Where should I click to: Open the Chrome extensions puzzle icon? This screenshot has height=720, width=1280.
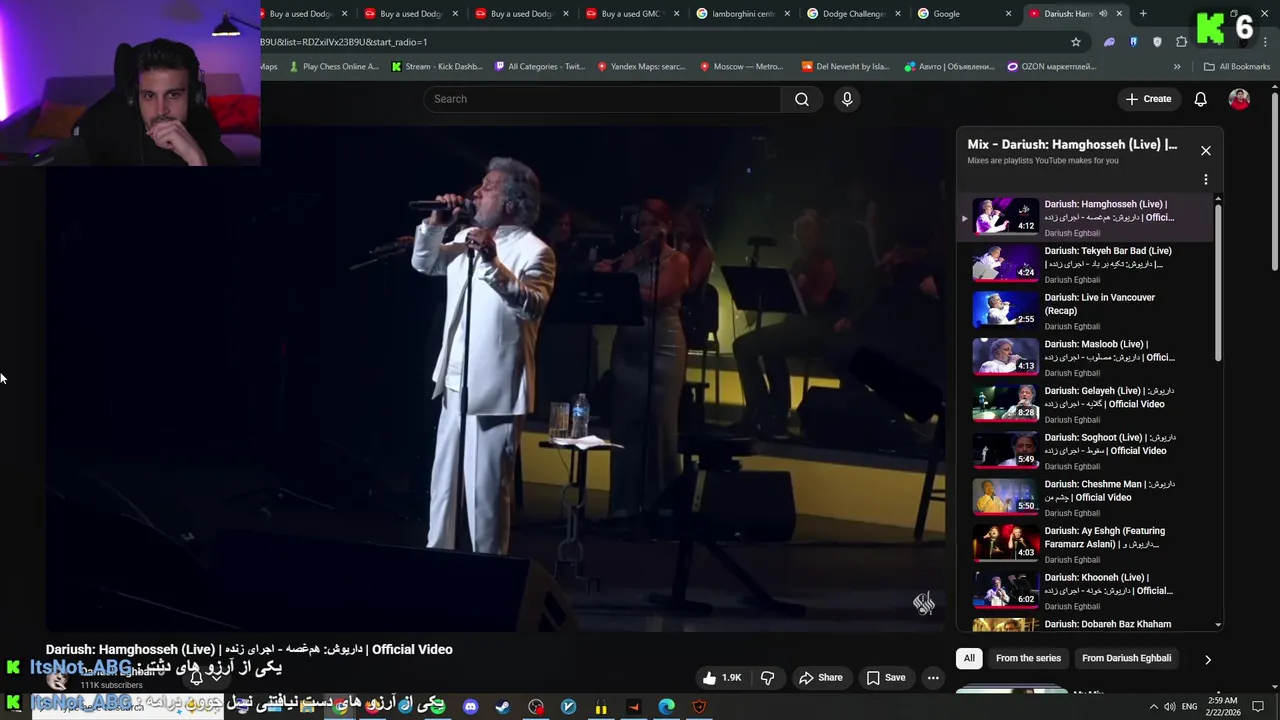pos(1182,42)
